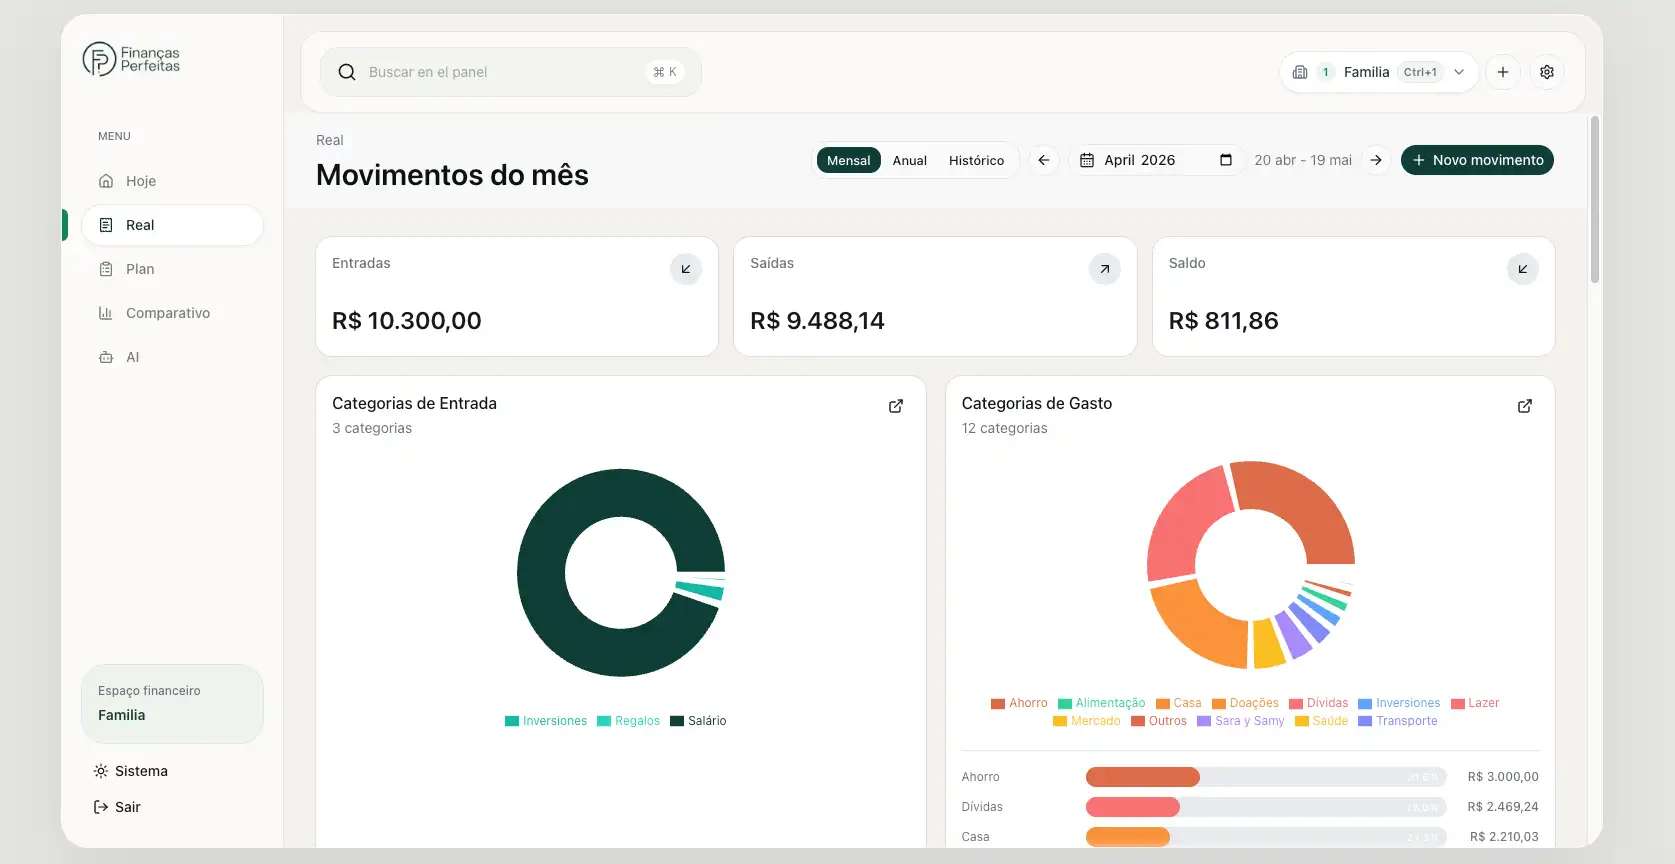Go to previous month arrow
This screenshot has width=1675, height=864.
click(x=1044, y=160)
